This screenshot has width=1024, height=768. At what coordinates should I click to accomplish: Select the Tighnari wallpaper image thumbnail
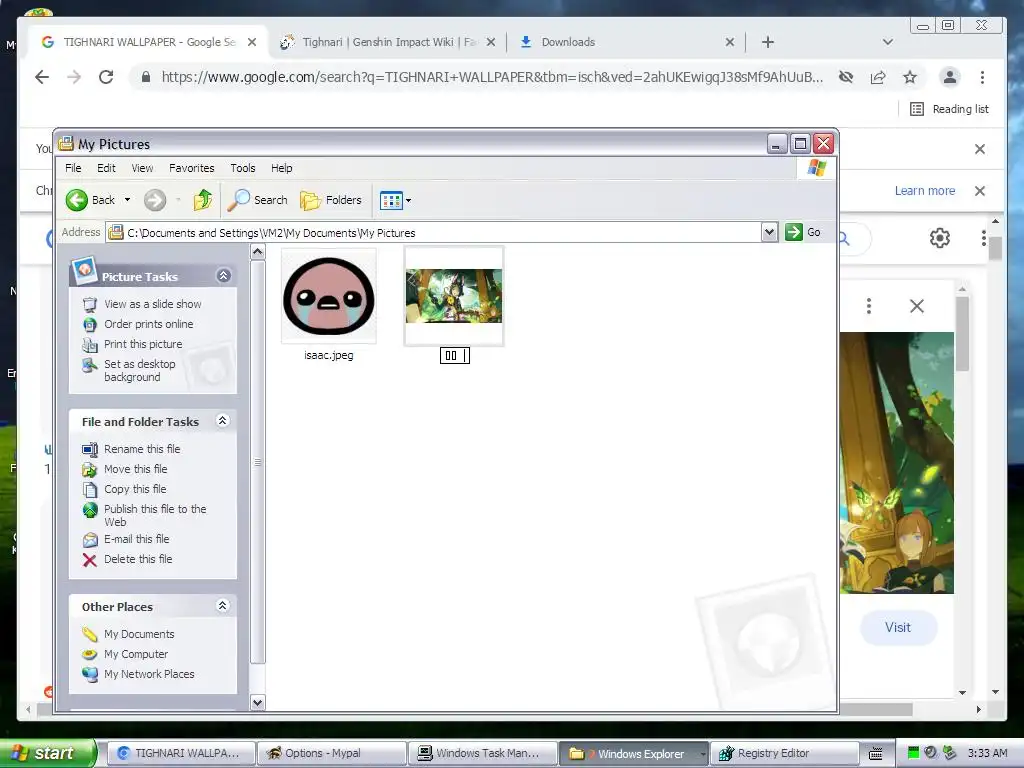coord(454,296)
